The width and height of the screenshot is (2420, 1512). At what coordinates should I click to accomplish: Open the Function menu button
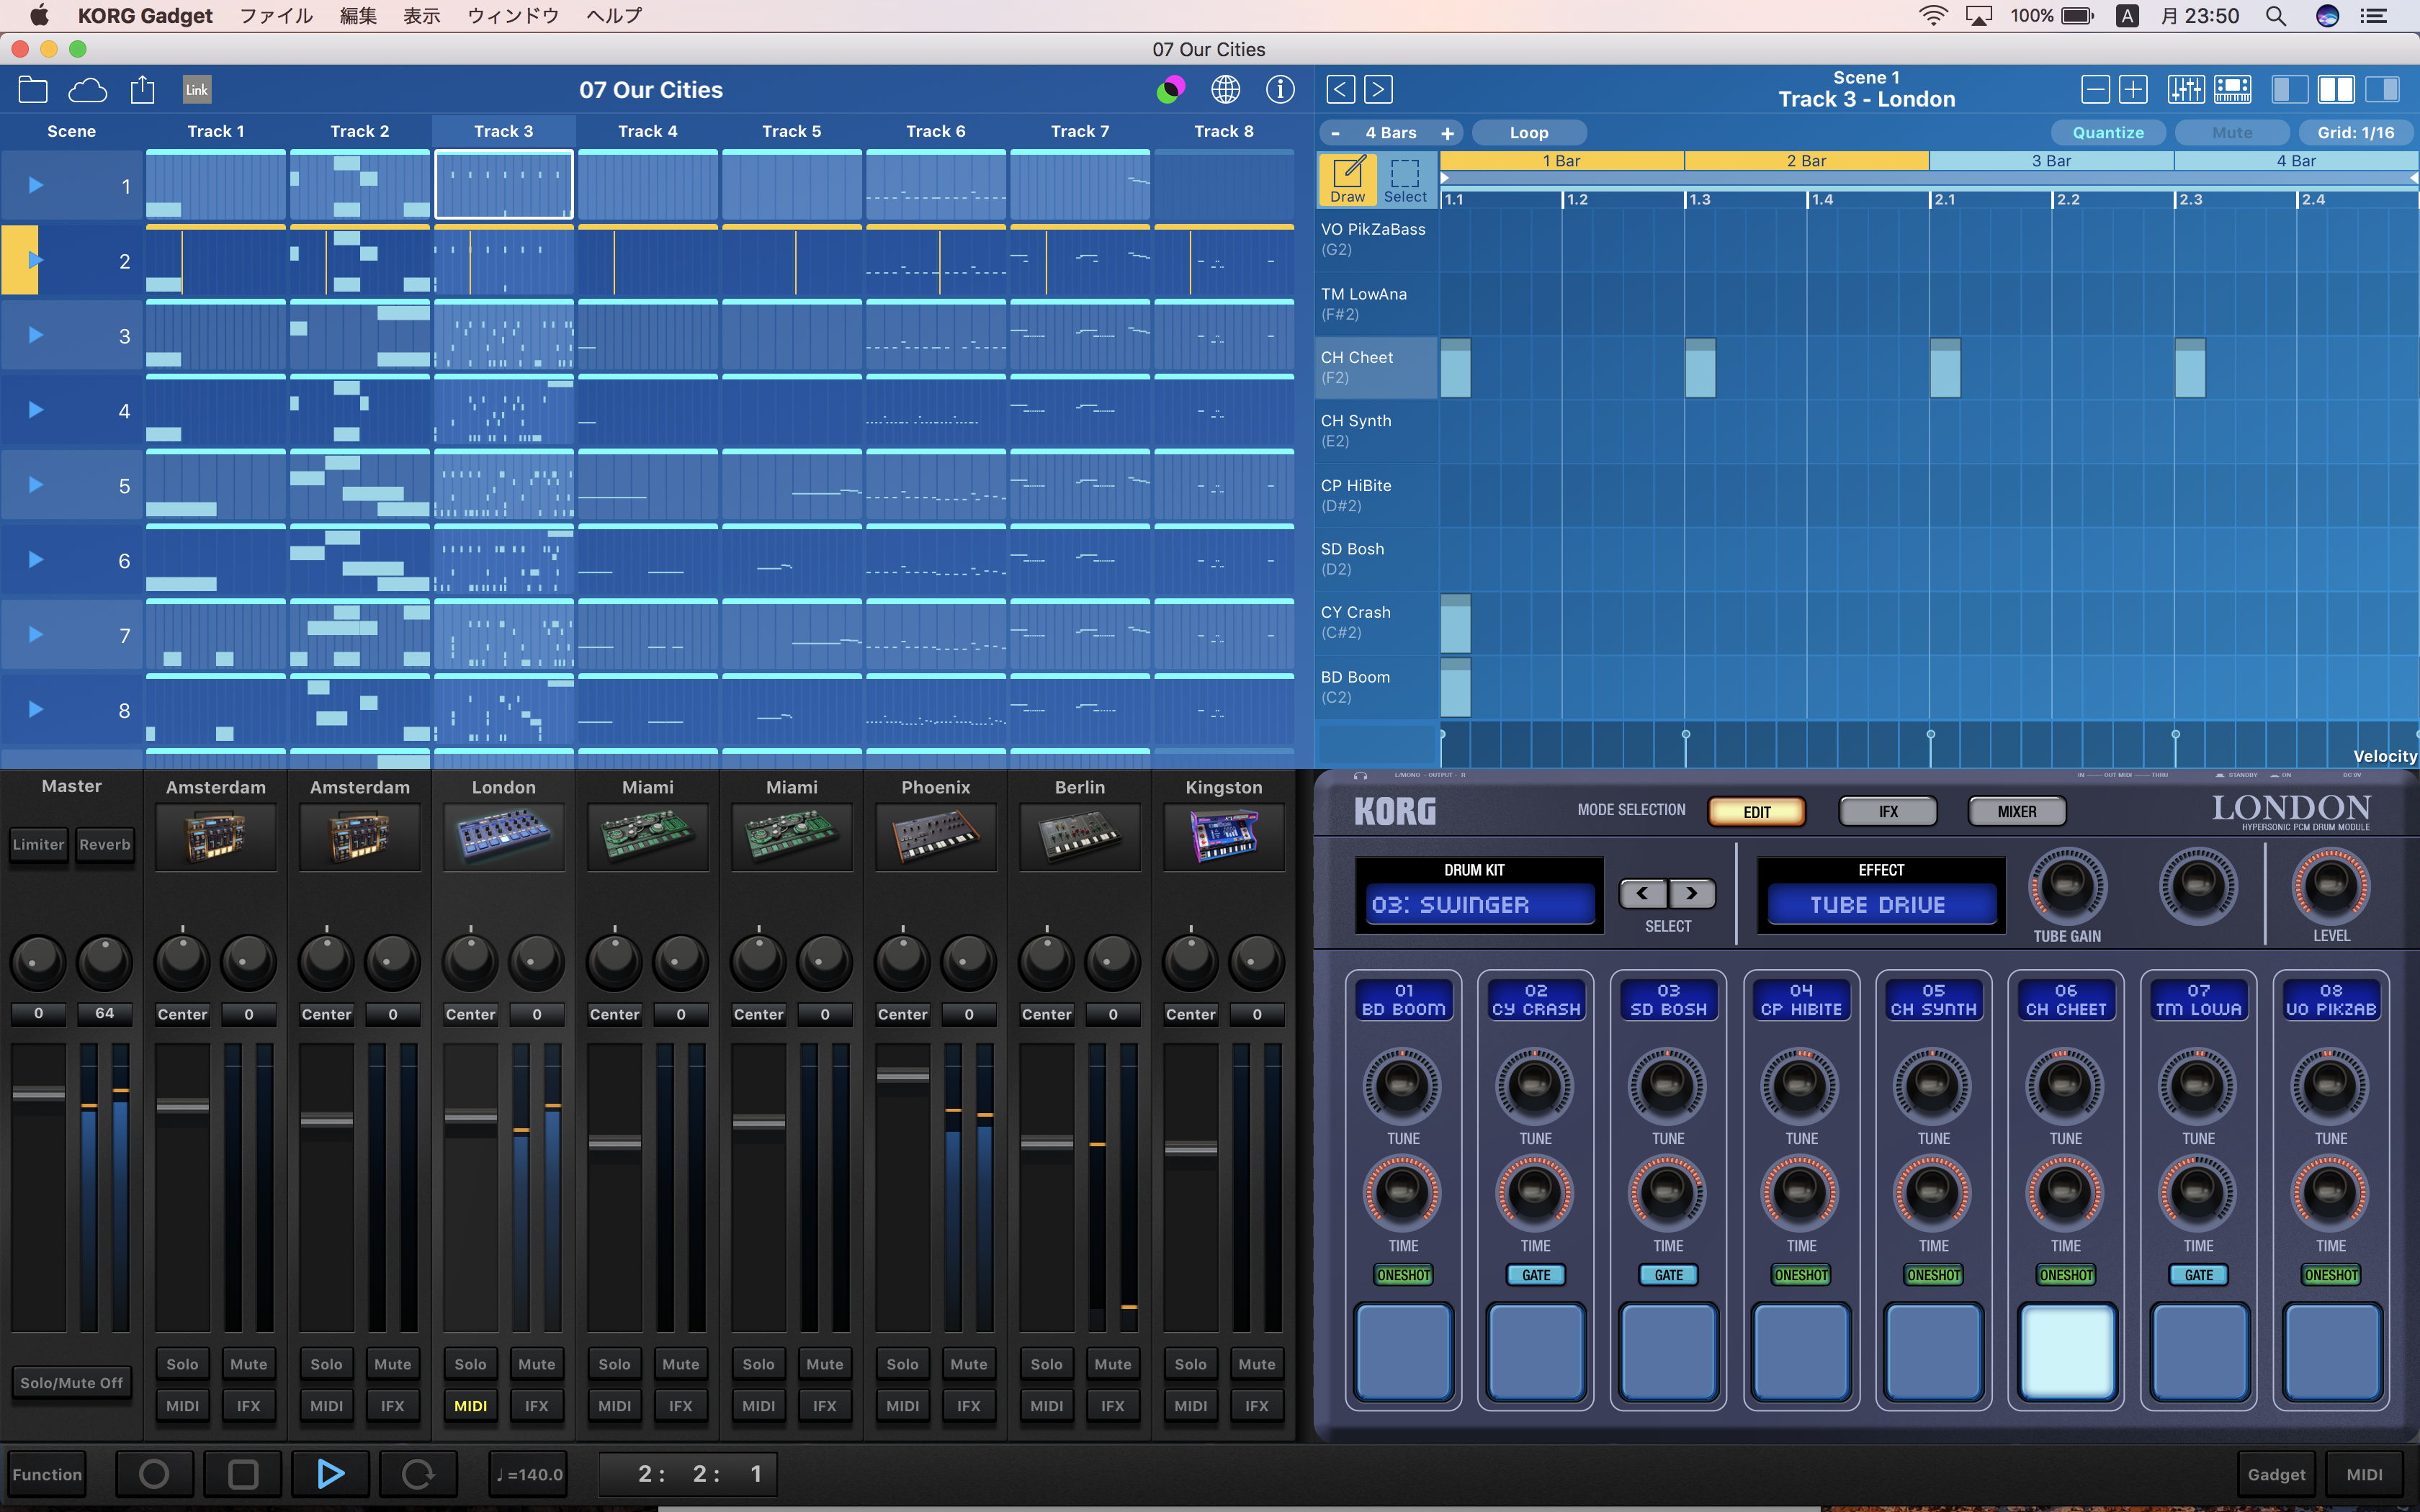[x=47, y=1473]
